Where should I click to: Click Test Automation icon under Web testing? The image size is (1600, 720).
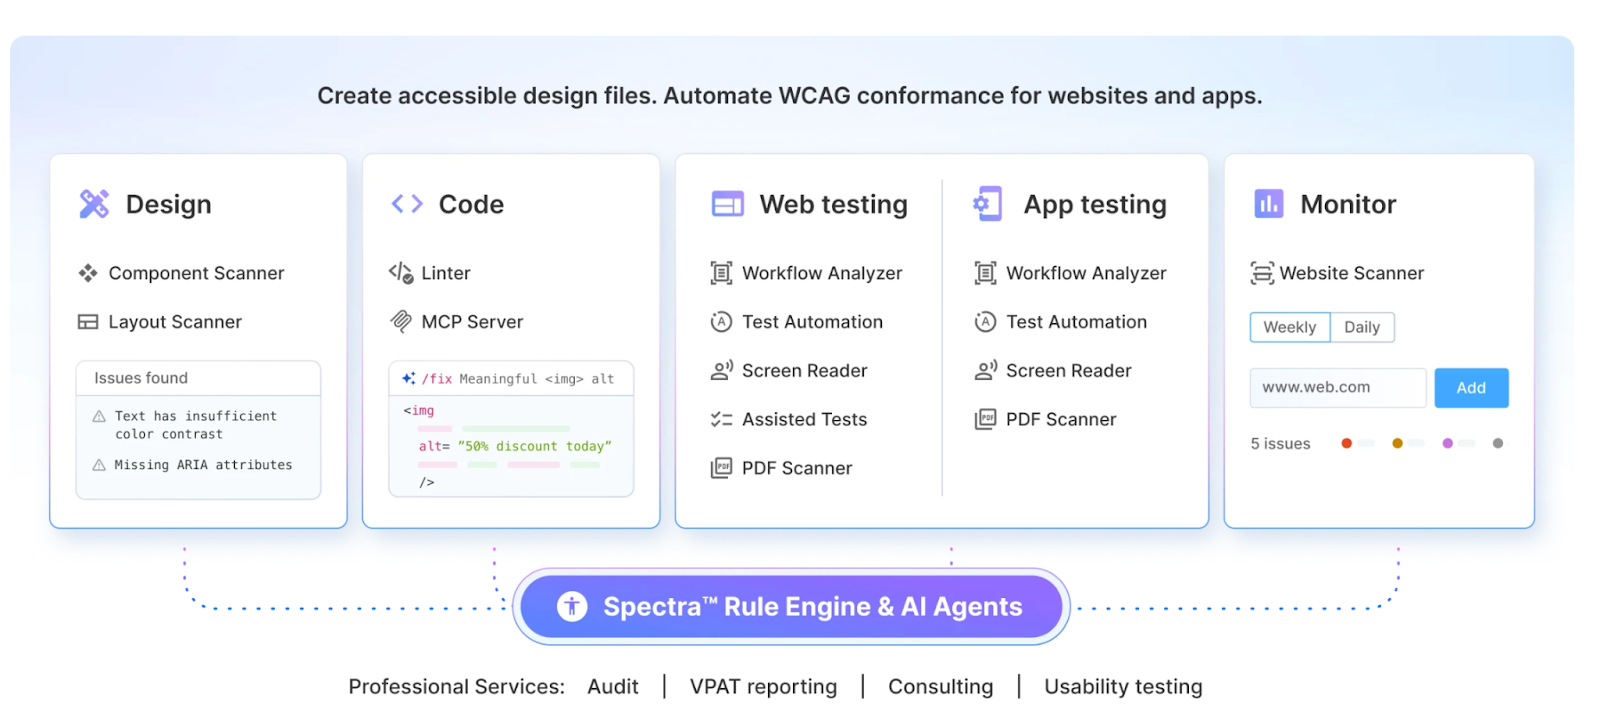721,322
